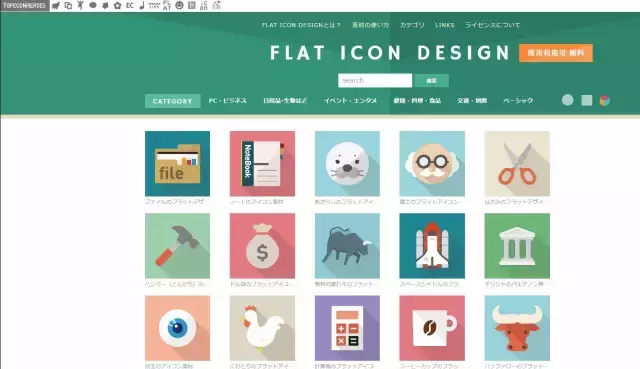This screenshot has width=640, height=369.
Task: Open the 'FLAT ICON DESIGNとは？' header link
Action: [301, 25]
